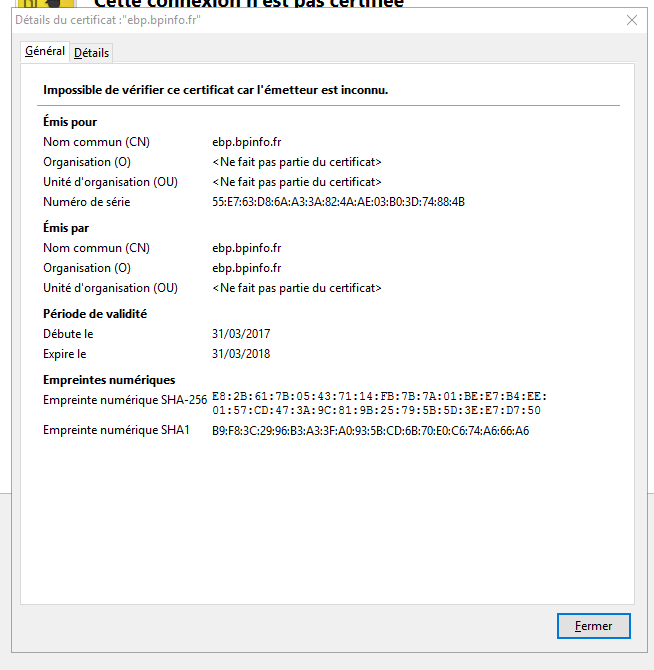This screenshot has height=670, width=654.
Task: Click ebp.bpinfo.fr Organisation value under Émis par
Action: (x=246, y=268)
